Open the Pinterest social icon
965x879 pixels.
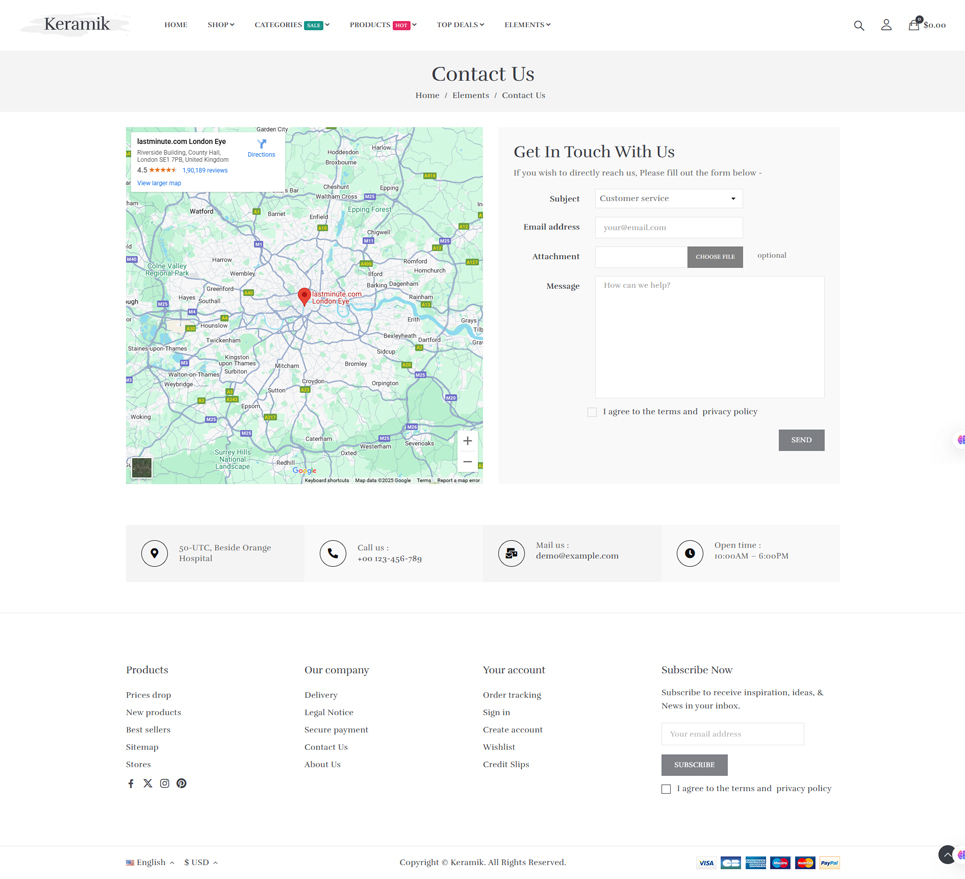[182, 784]
